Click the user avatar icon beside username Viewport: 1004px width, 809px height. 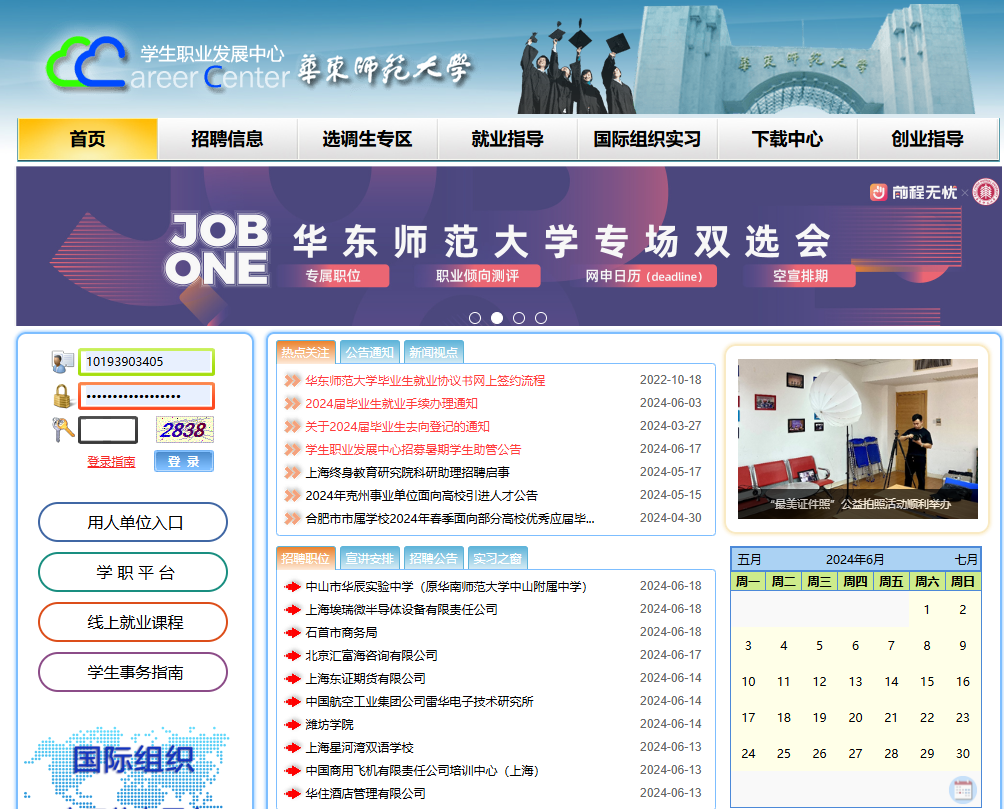point(63,362)
